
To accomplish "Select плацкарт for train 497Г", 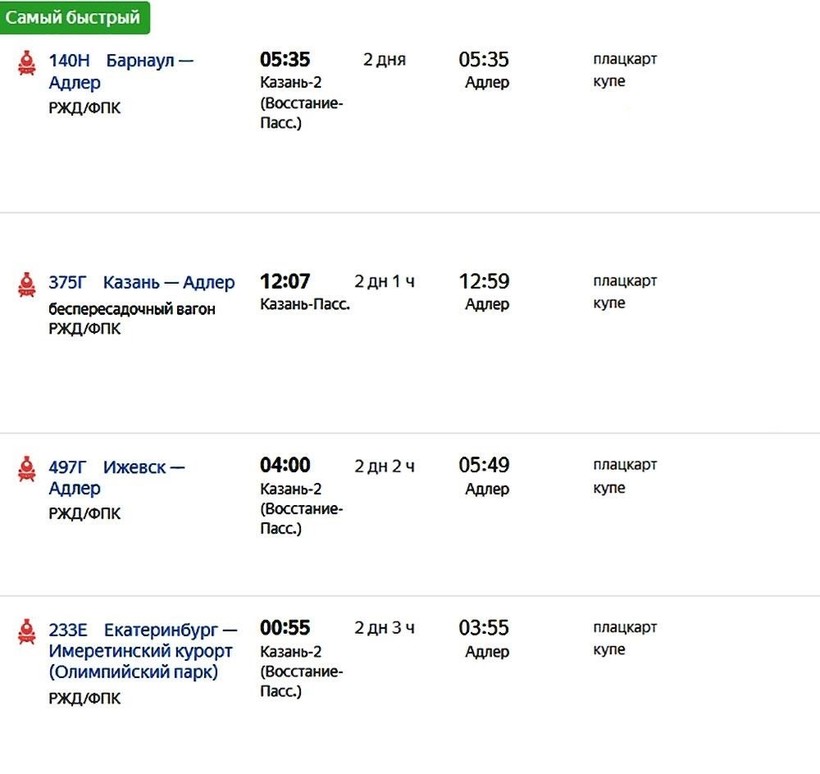I will point(624,465).
